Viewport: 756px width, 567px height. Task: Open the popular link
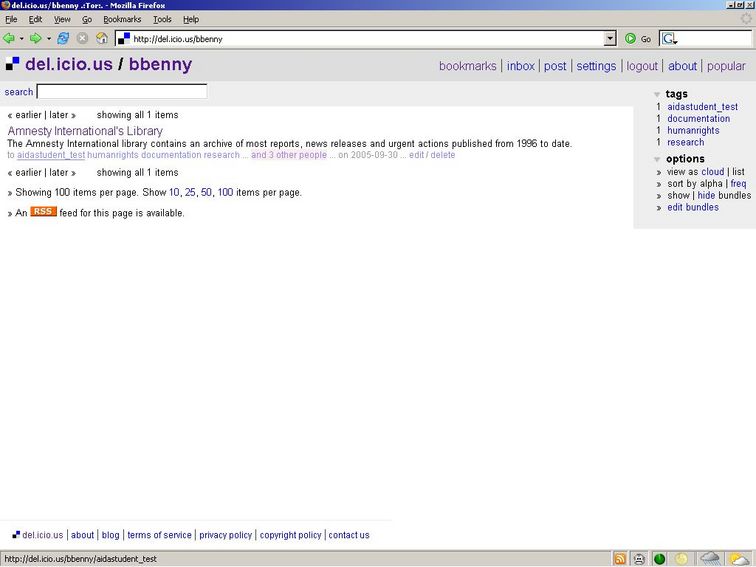(726, 66)
